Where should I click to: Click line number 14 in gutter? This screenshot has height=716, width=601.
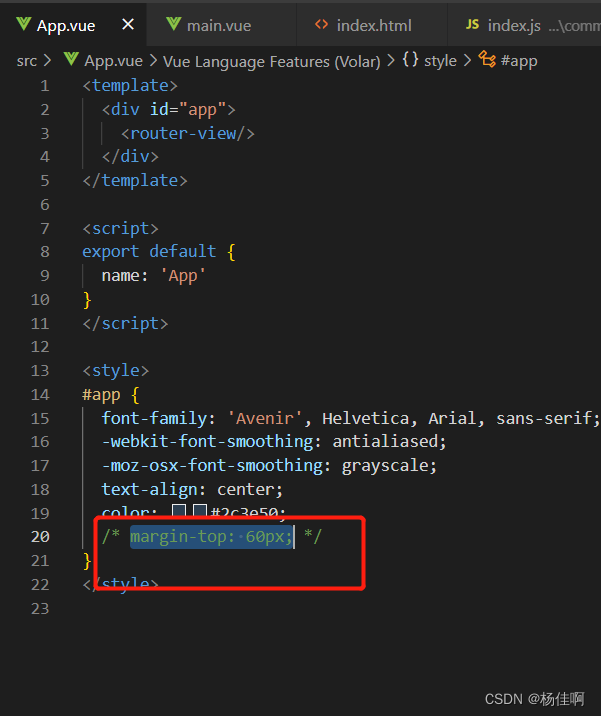point(40,395)
